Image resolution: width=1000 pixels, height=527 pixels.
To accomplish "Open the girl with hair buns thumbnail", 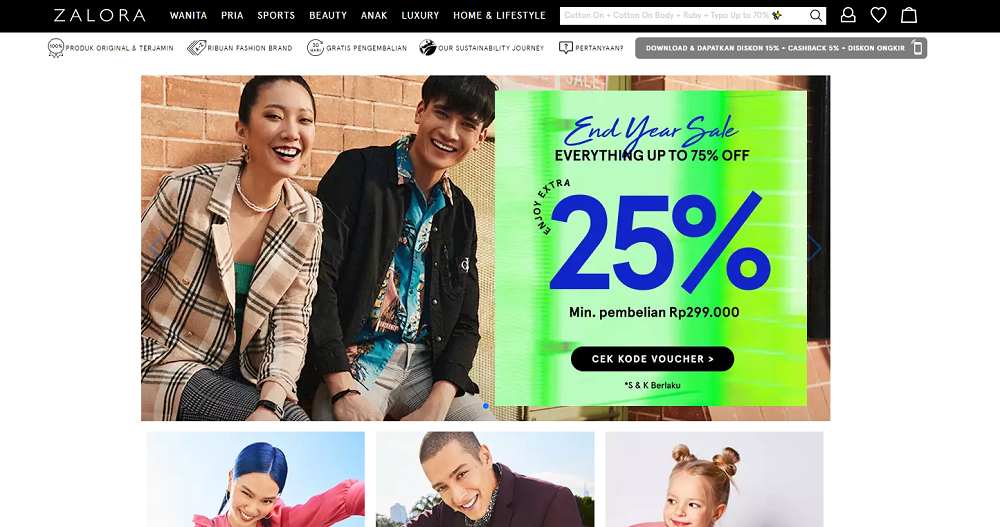I will (714, 479).
